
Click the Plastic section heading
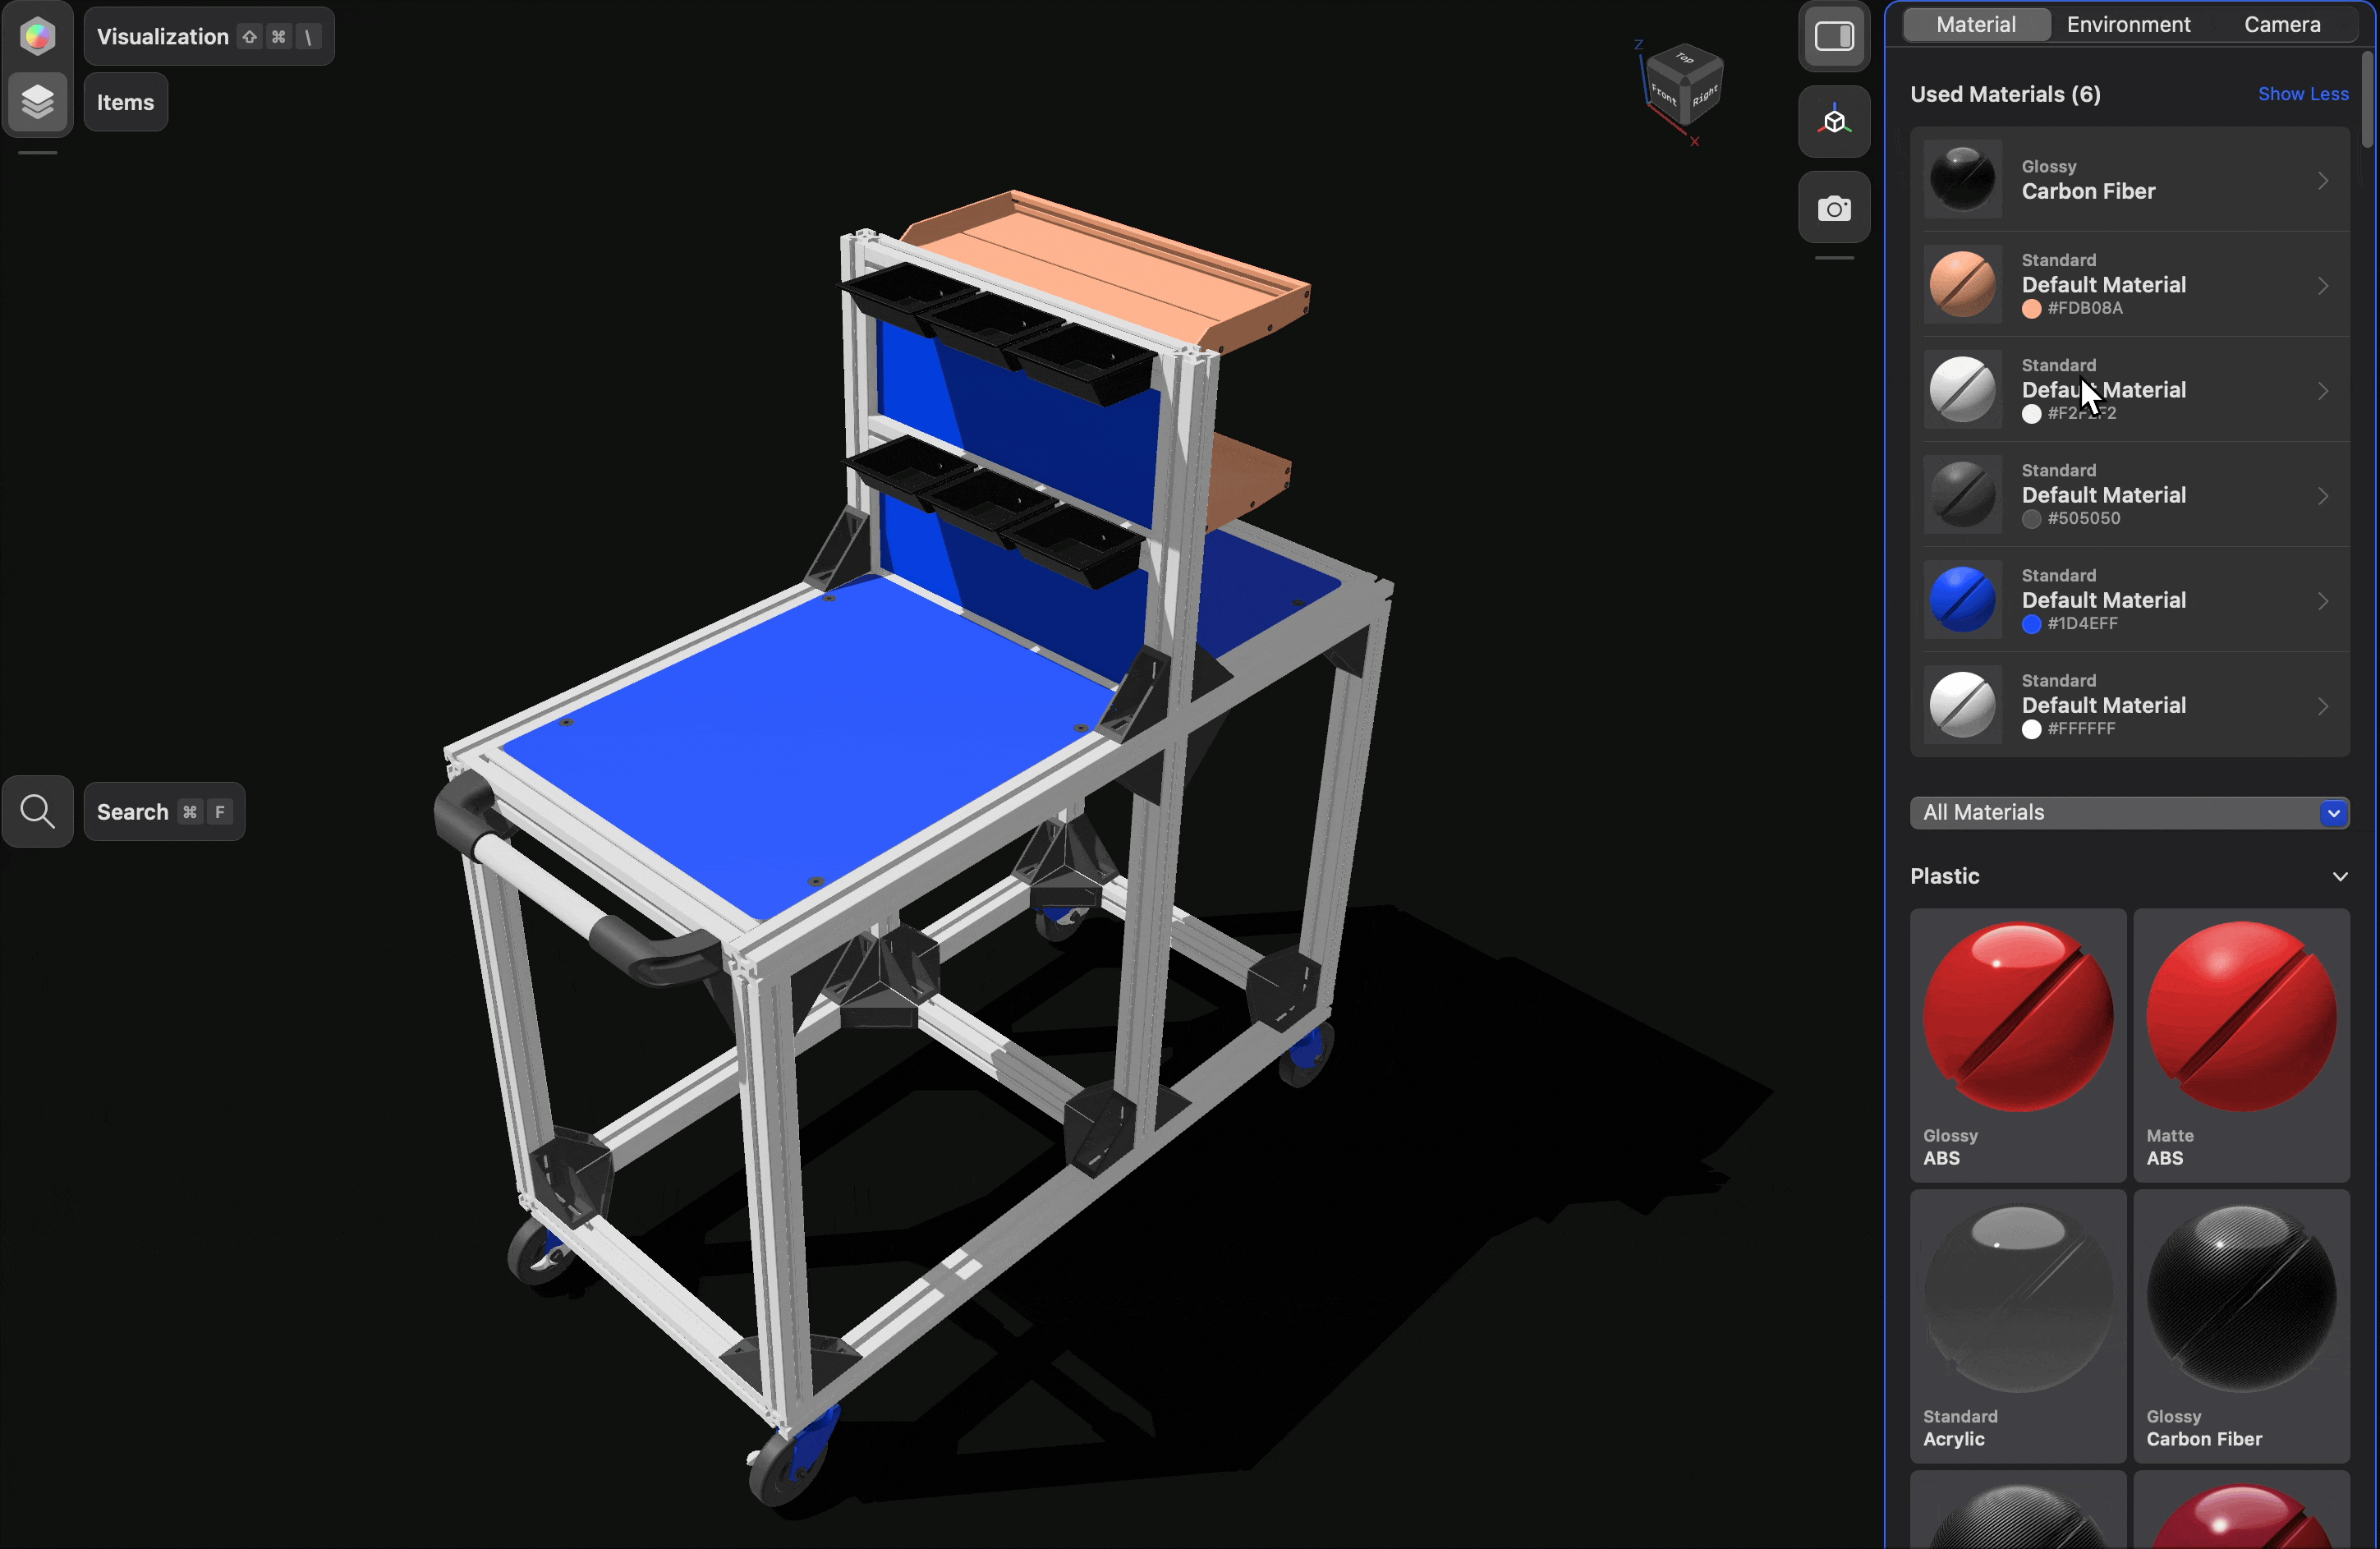1944,876
